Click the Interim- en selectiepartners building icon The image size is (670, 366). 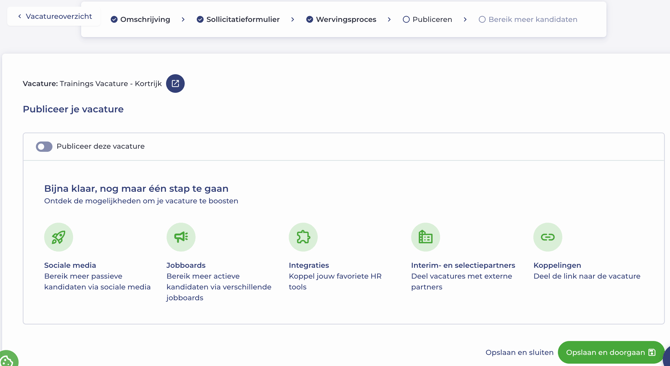425,237
